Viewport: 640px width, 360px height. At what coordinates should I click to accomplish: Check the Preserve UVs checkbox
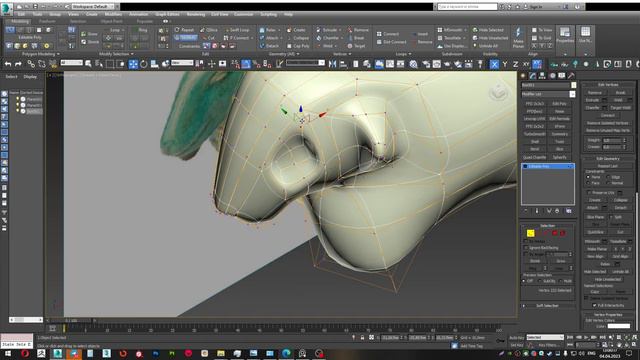point(589,192)
